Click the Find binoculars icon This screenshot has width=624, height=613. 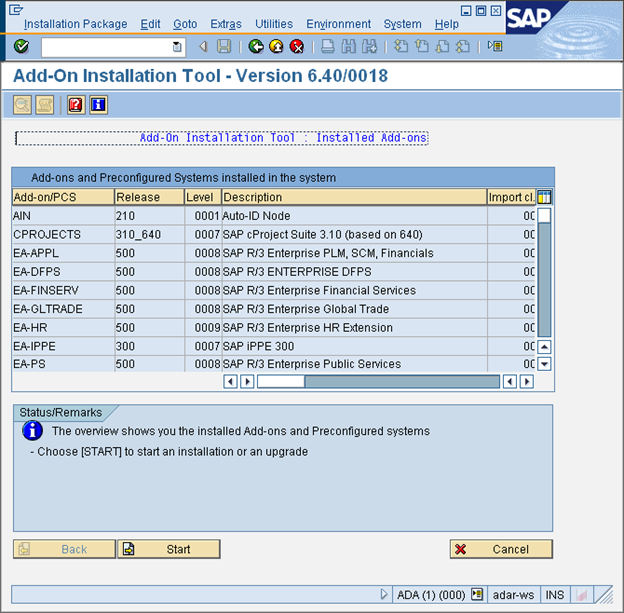click(349, 47)
